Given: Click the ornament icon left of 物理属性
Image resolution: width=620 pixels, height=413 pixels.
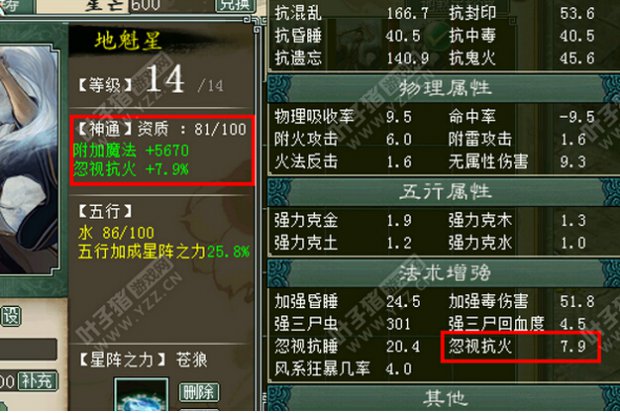Looking at the screenshot, I should click(280, 89).
